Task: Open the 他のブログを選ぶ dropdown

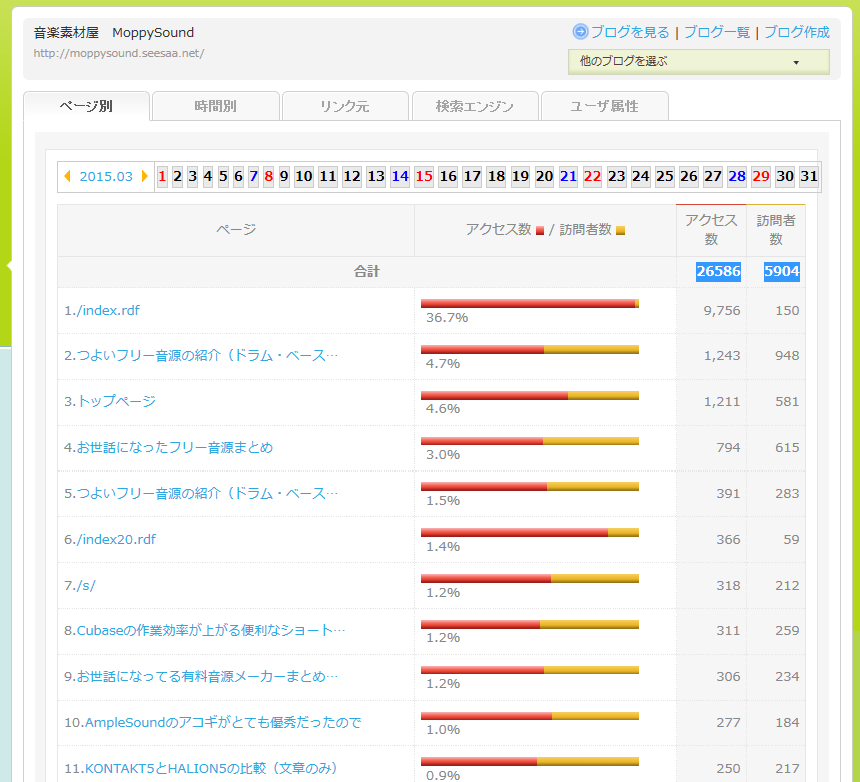Action: point(698,61)
